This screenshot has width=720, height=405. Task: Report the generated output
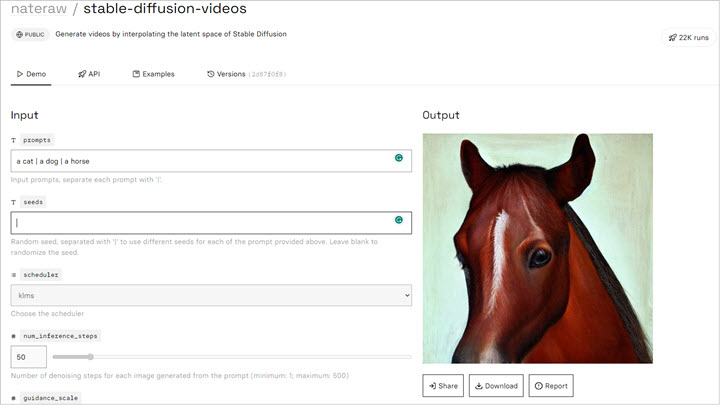(x=551, y=386)
